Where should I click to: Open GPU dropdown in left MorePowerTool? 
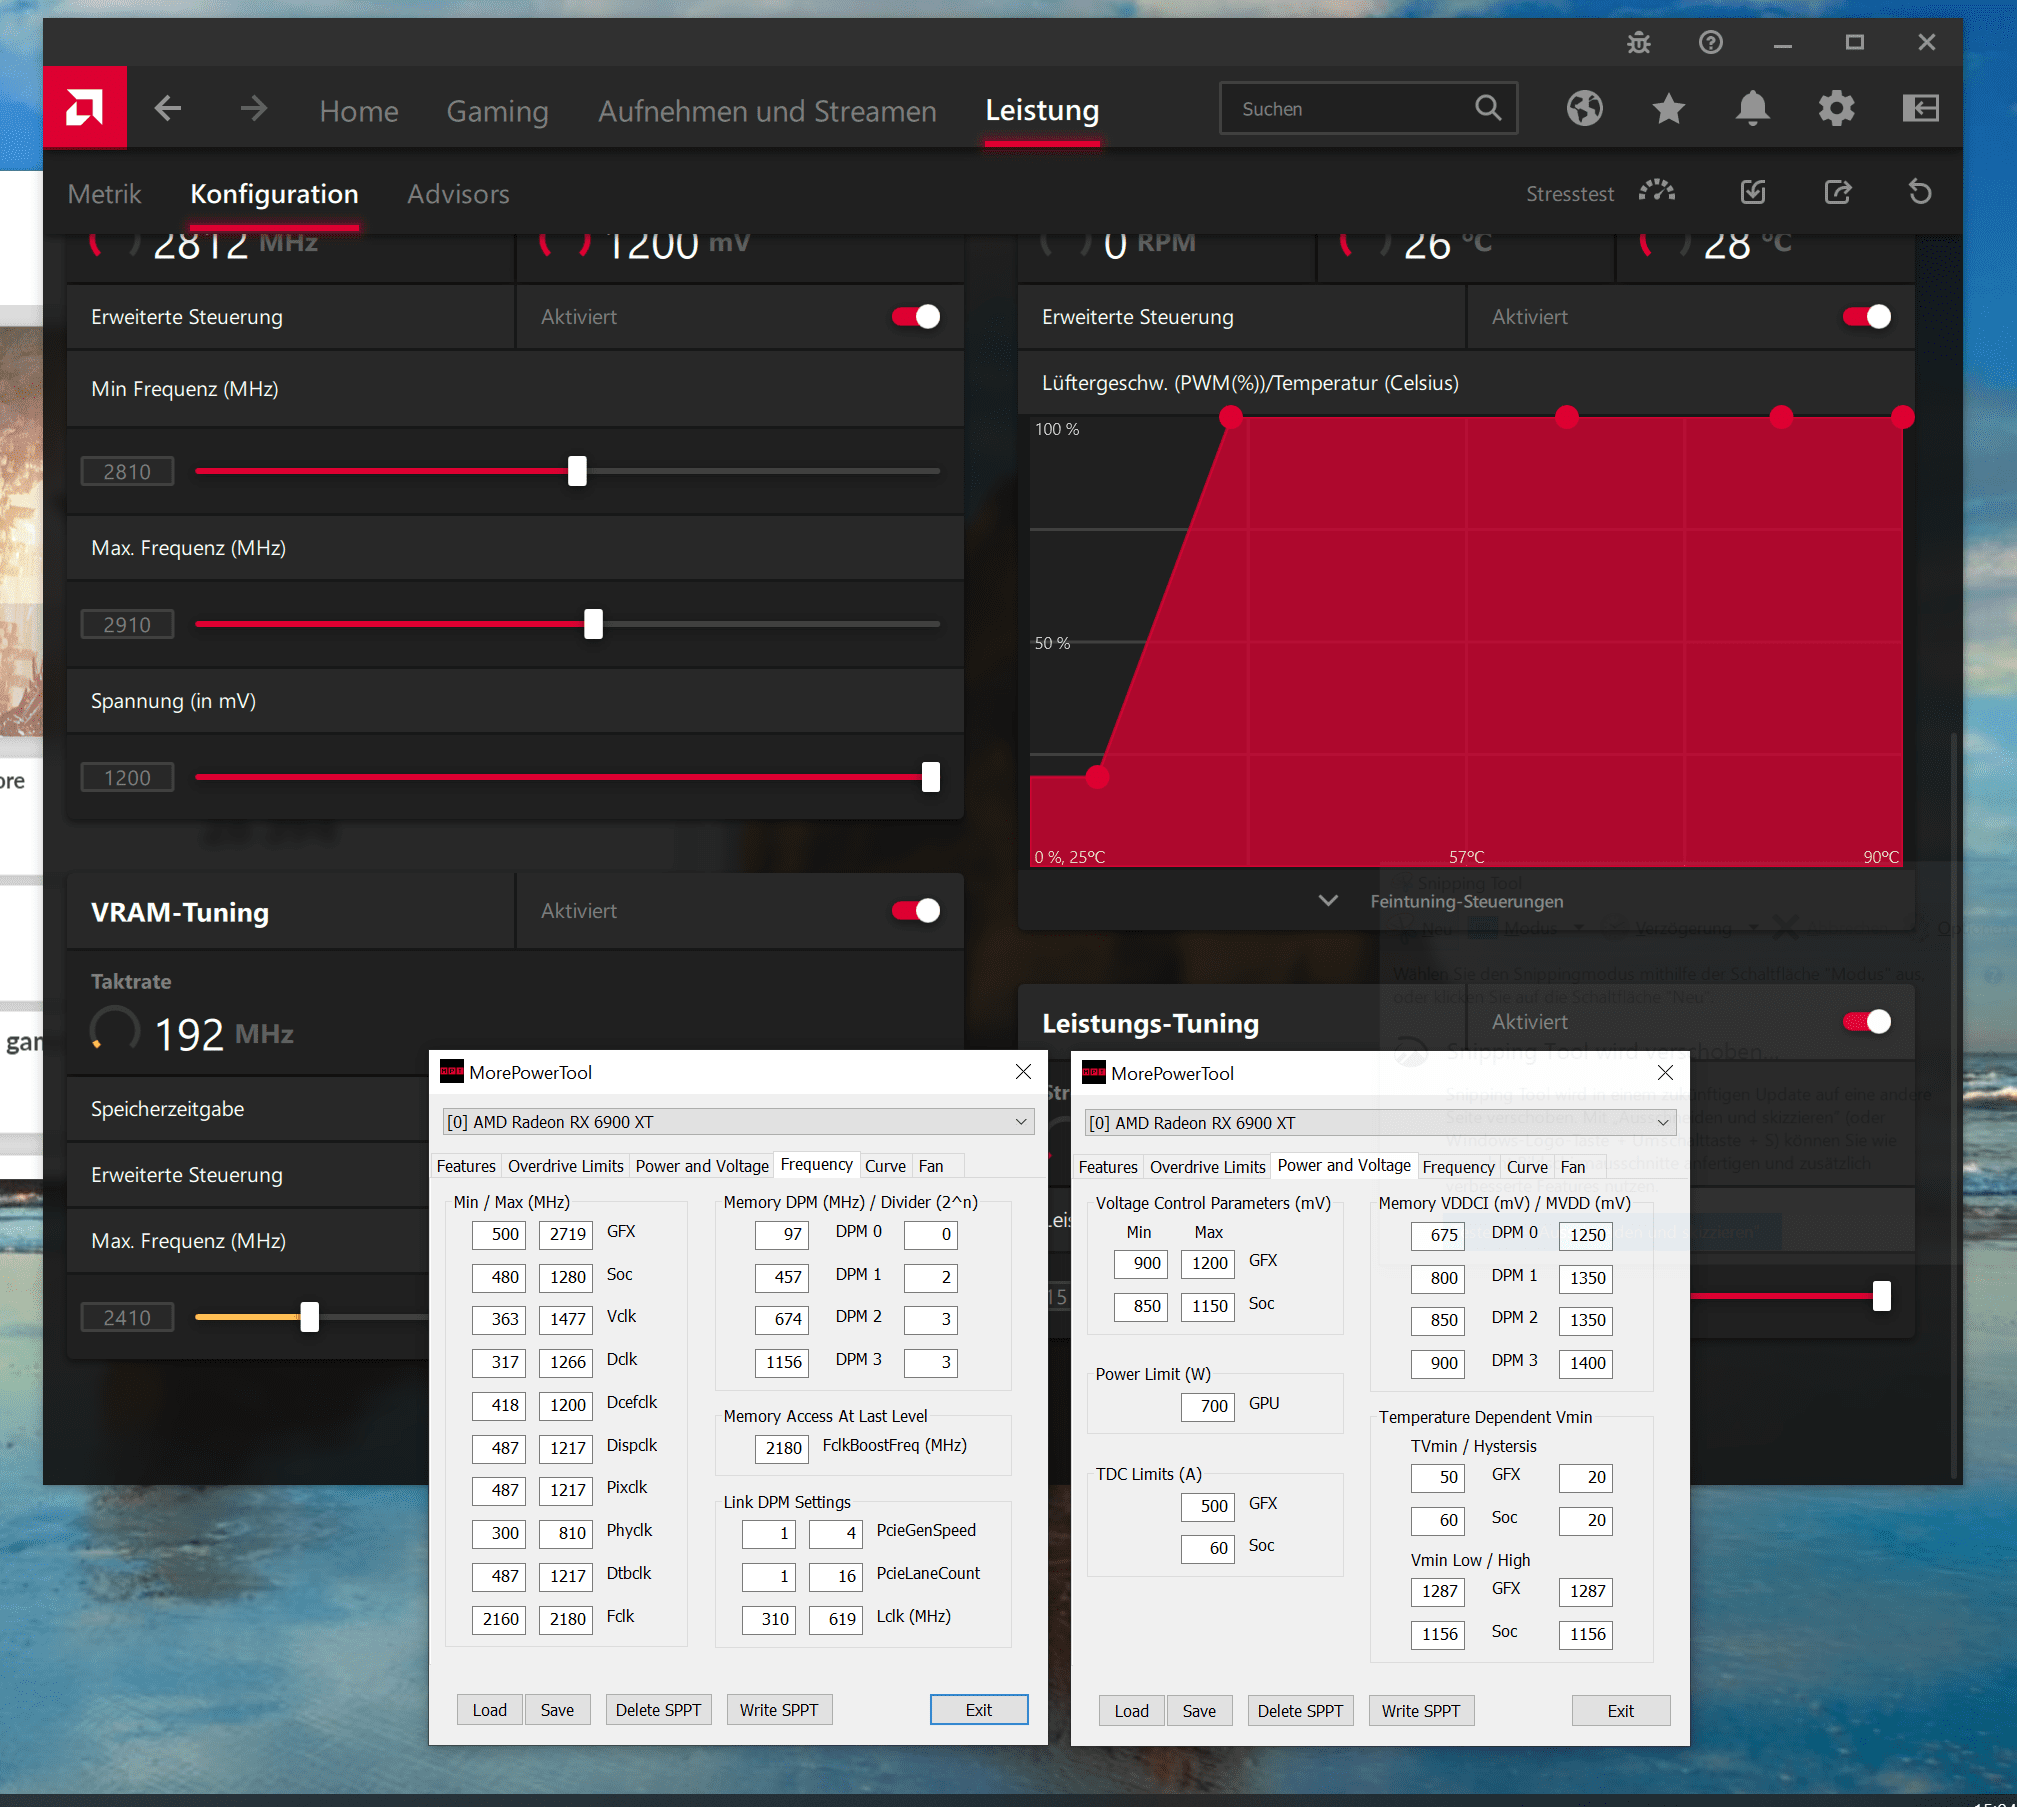click(x=737, y=1122)
